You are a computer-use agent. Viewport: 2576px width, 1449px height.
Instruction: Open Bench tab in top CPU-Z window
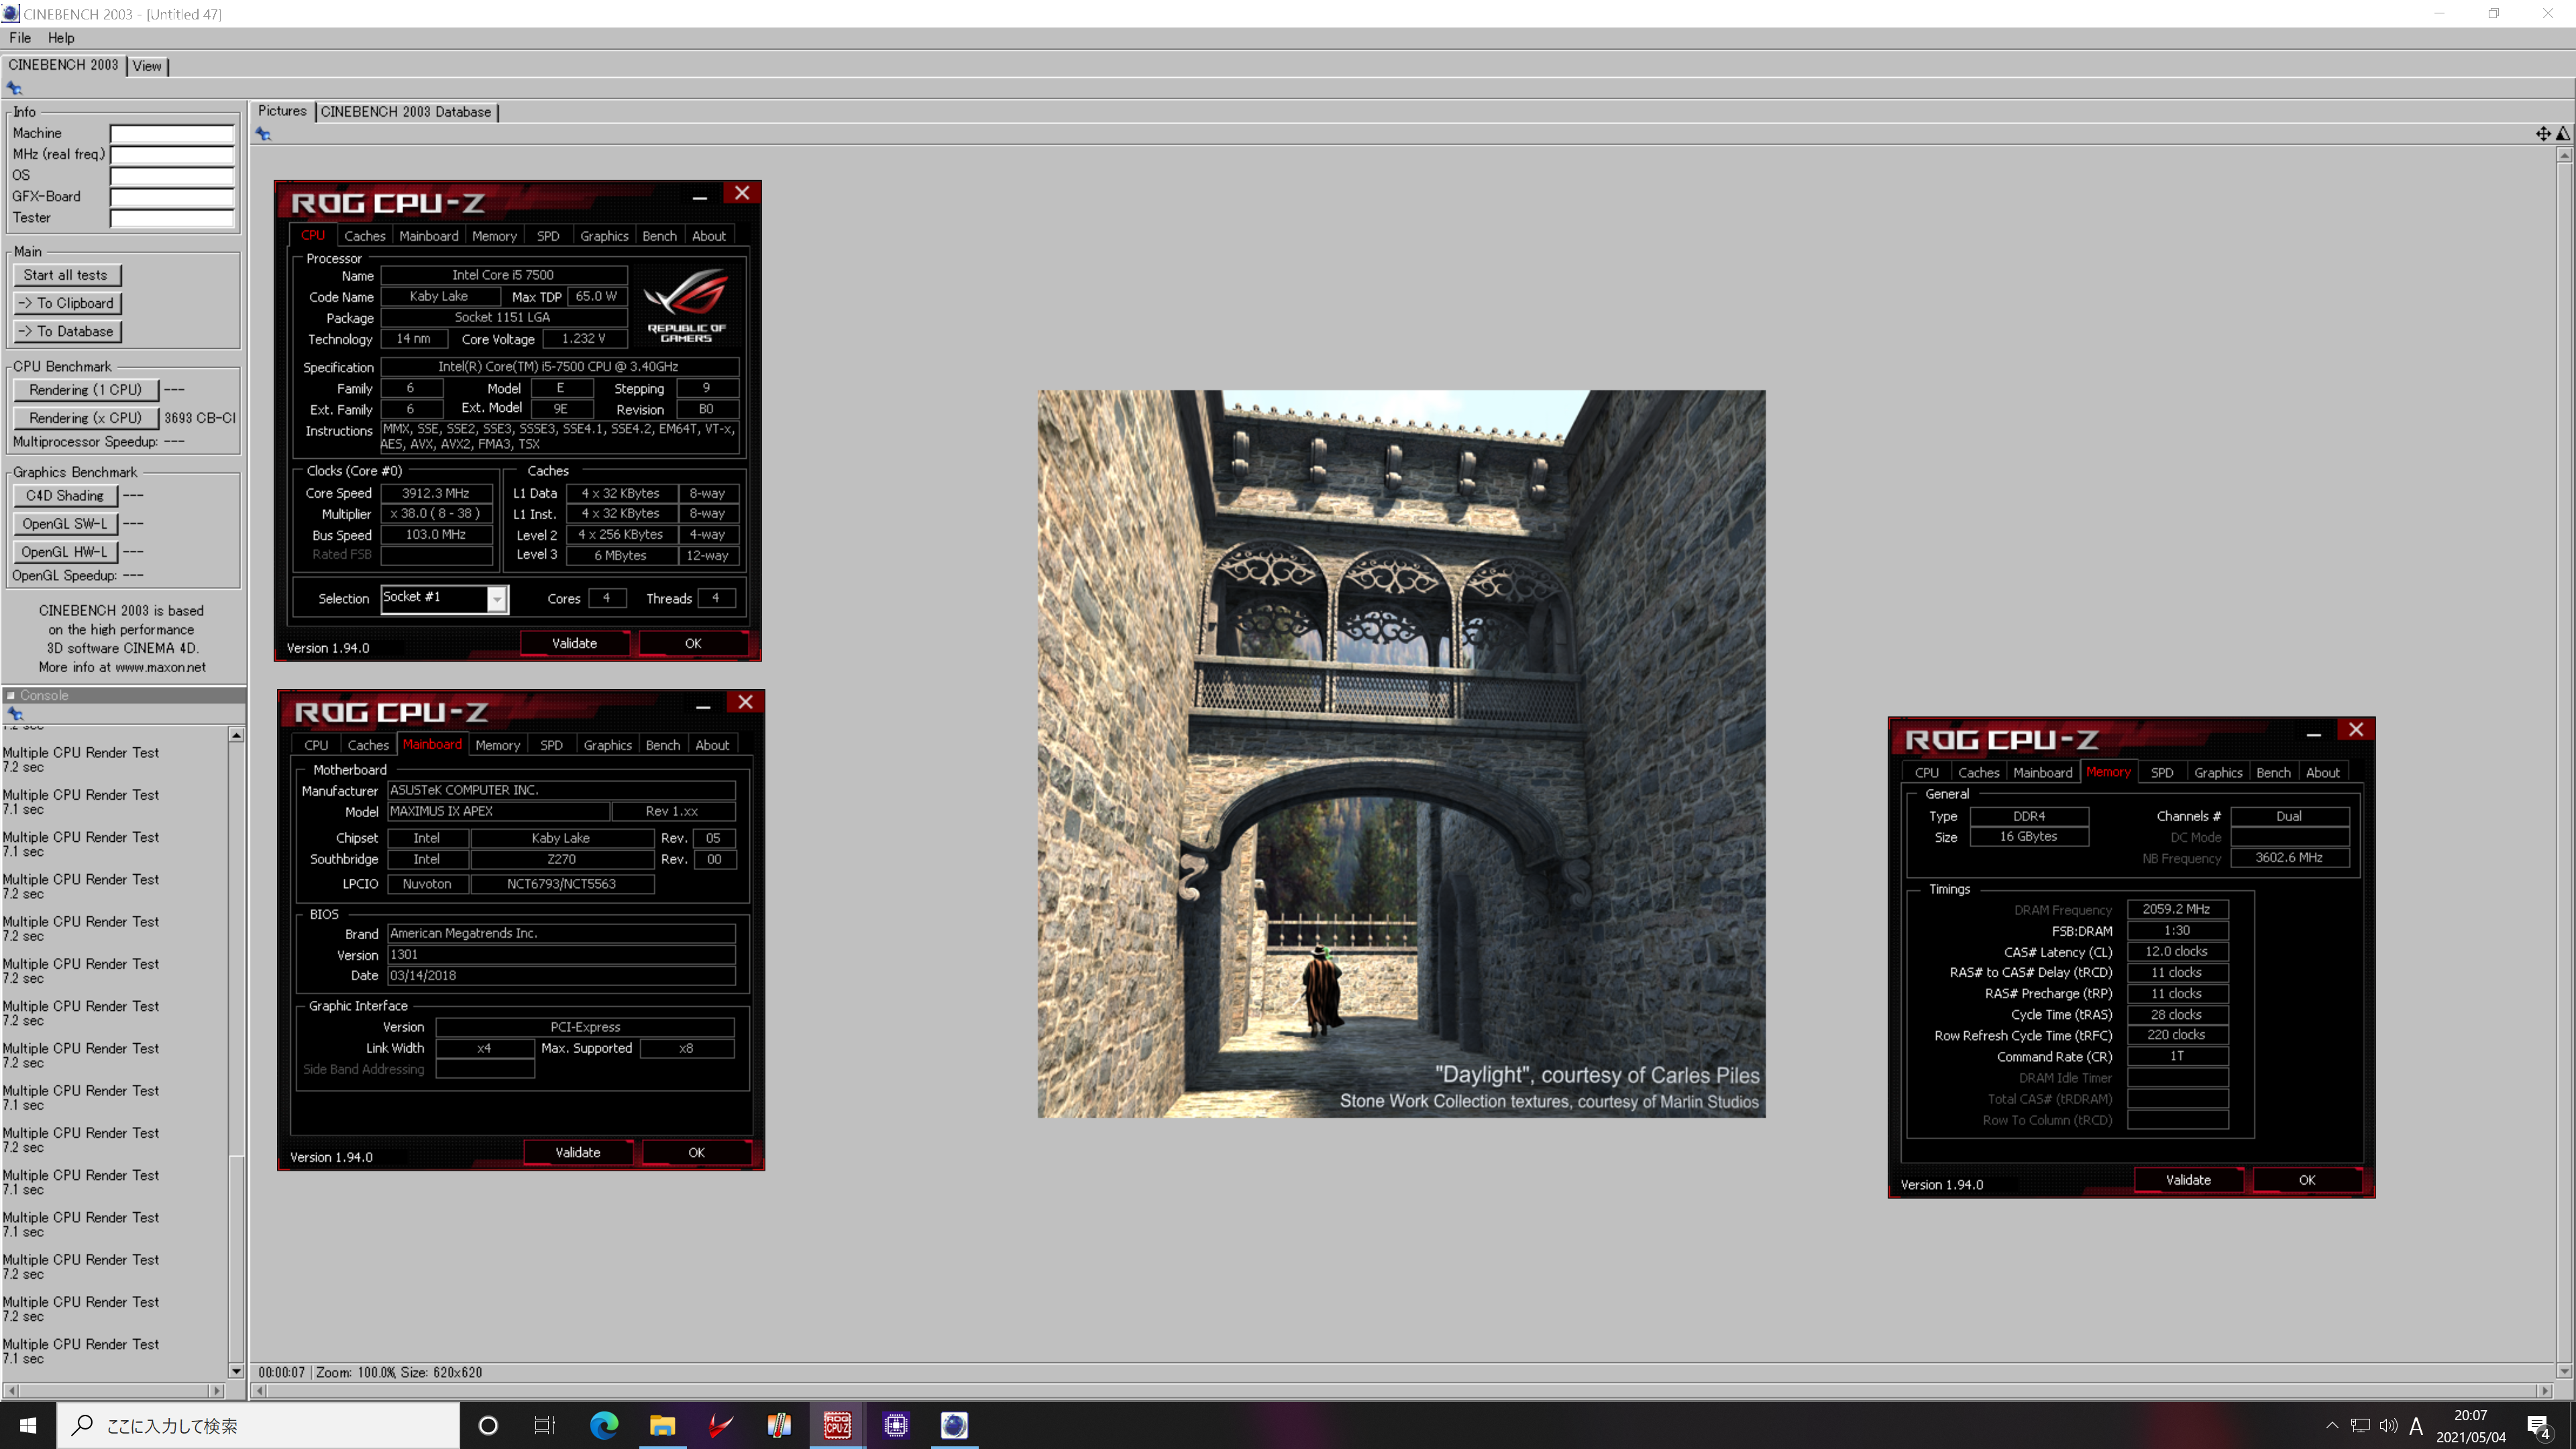659,236
